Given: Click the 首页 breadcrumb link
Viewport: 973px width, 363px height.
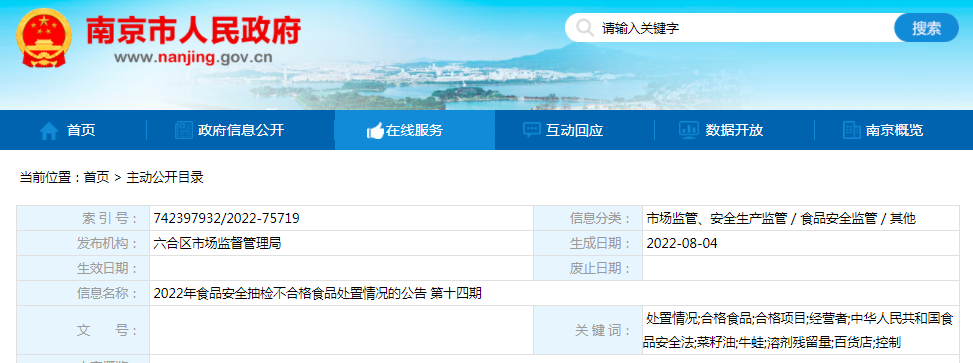Looking at the screenshot, I should (x=96, y=178).
